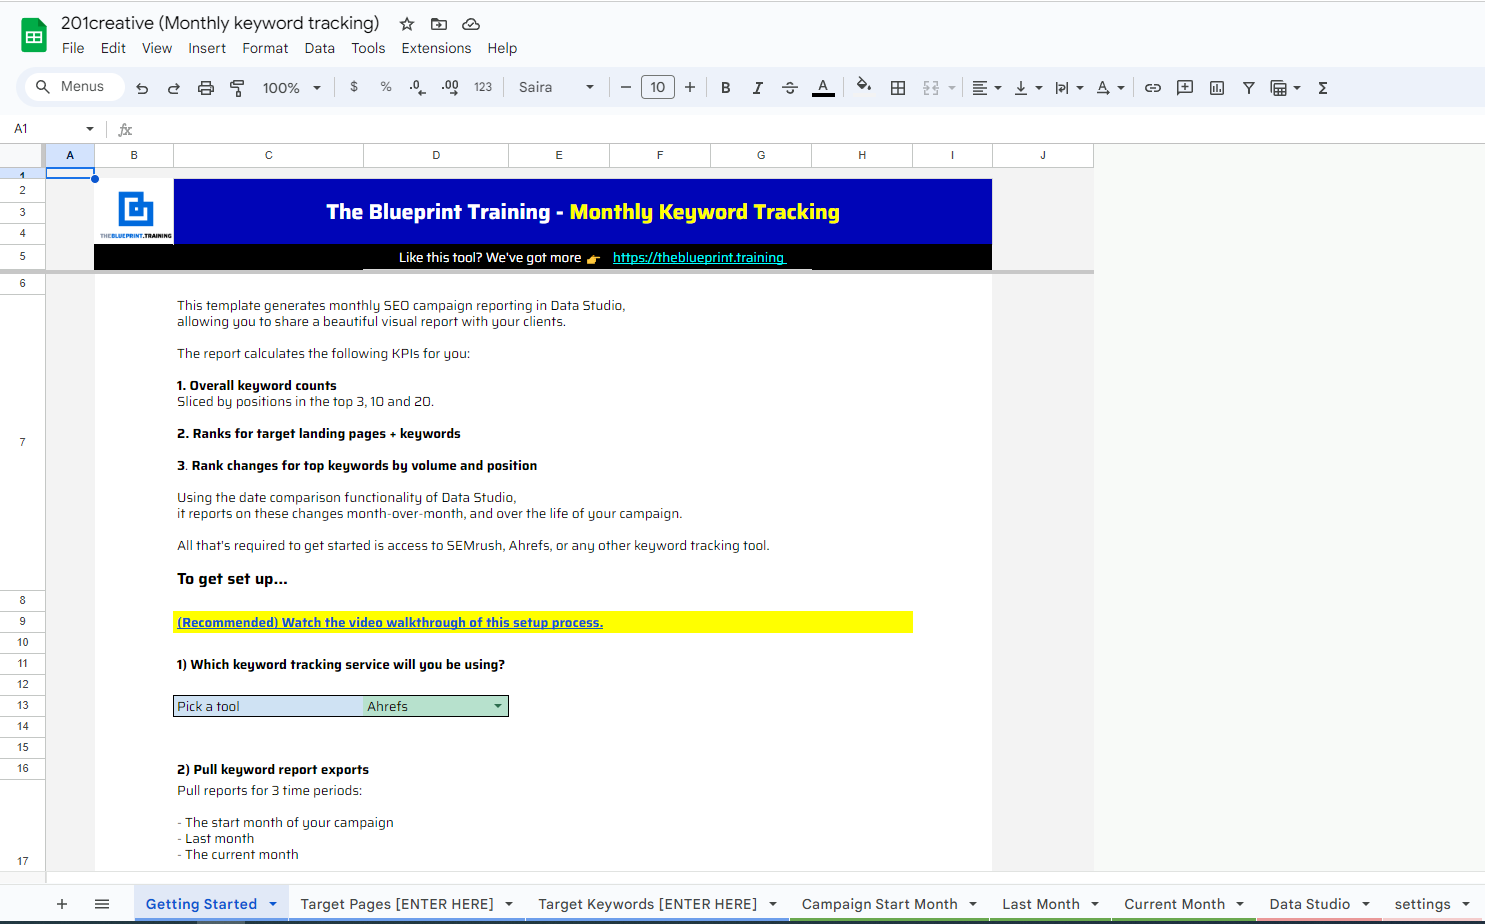Click the undo arrow icon
The width and height of the screenshot is (1485, 924).
142,88
